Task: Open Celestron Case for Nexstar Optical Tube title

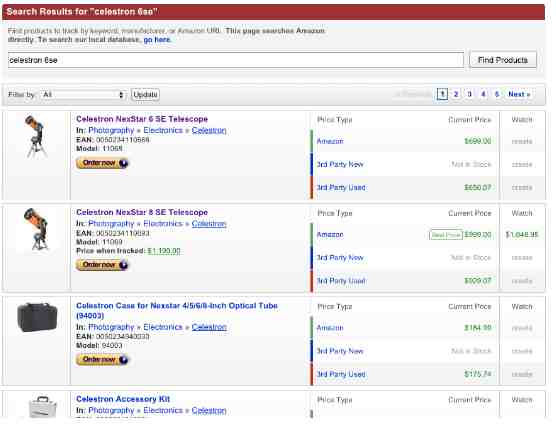Action: click(x=177, y=311)
